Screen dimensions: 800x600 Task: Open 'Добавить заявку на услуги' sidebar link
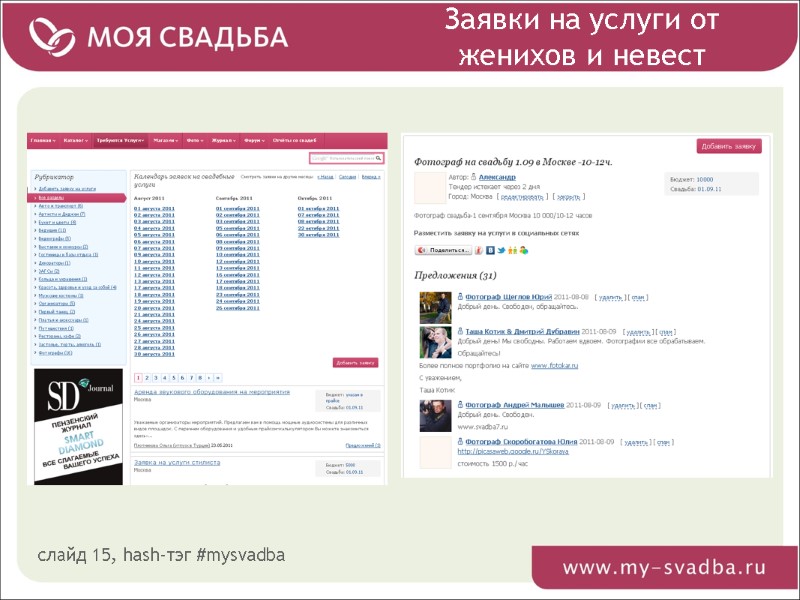click(x=67, y=189)
